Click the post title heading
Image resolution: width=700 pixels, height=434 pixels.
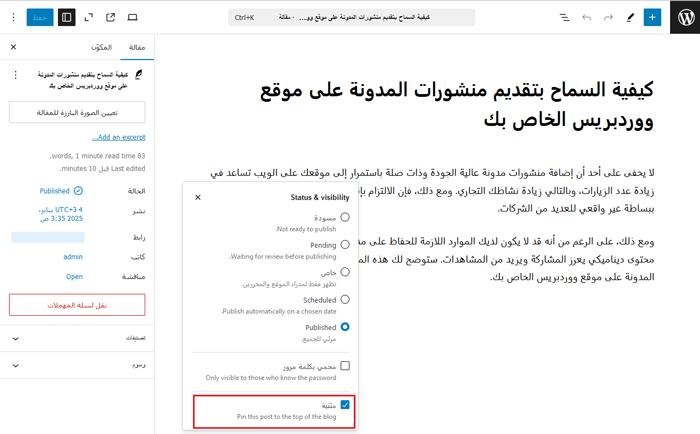pos(457,104)
